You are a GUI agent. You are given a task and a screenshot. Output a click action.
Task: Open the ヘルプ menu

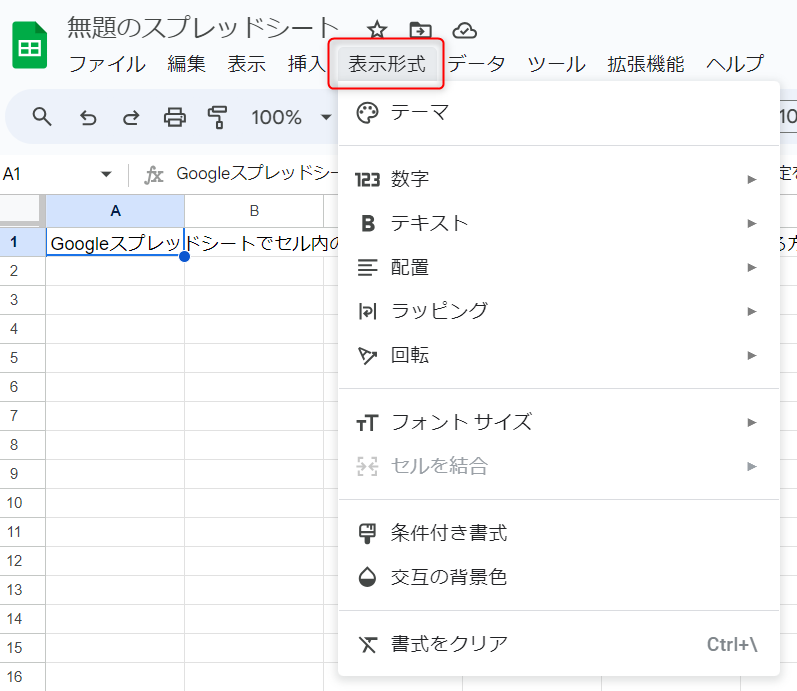click(735, 64)
